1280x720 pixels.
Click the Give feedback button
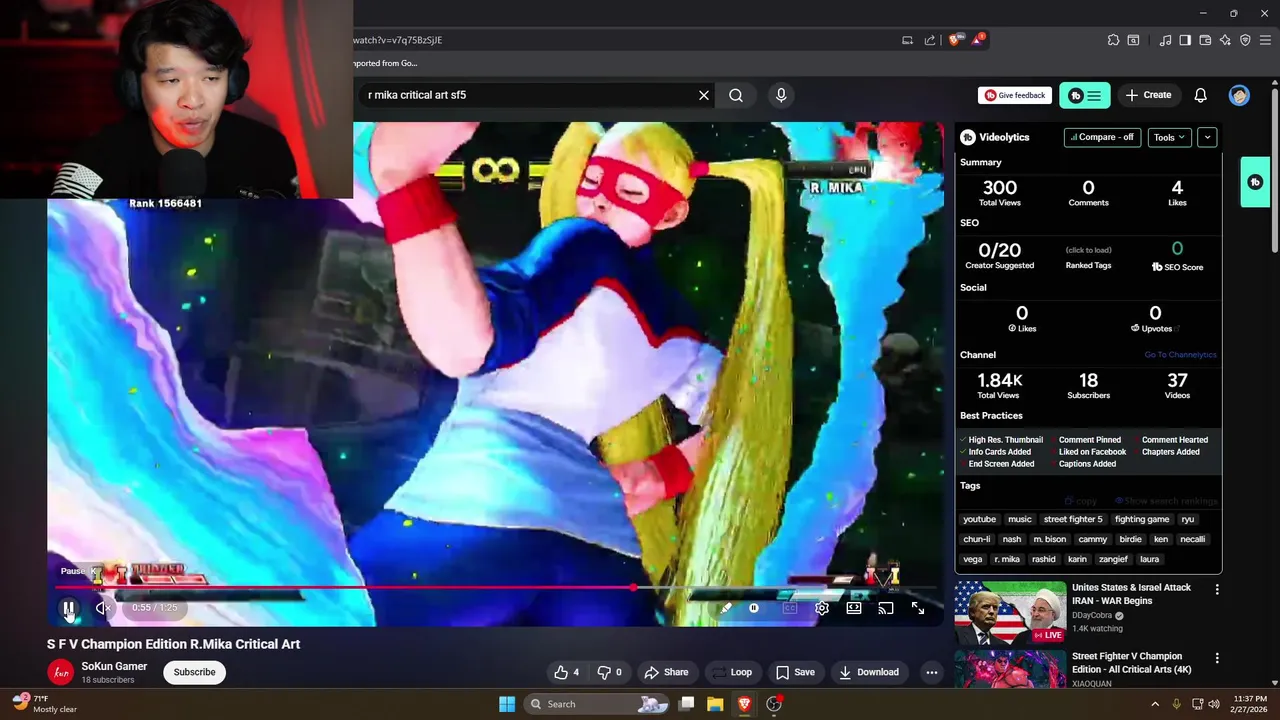(1015, 95)
